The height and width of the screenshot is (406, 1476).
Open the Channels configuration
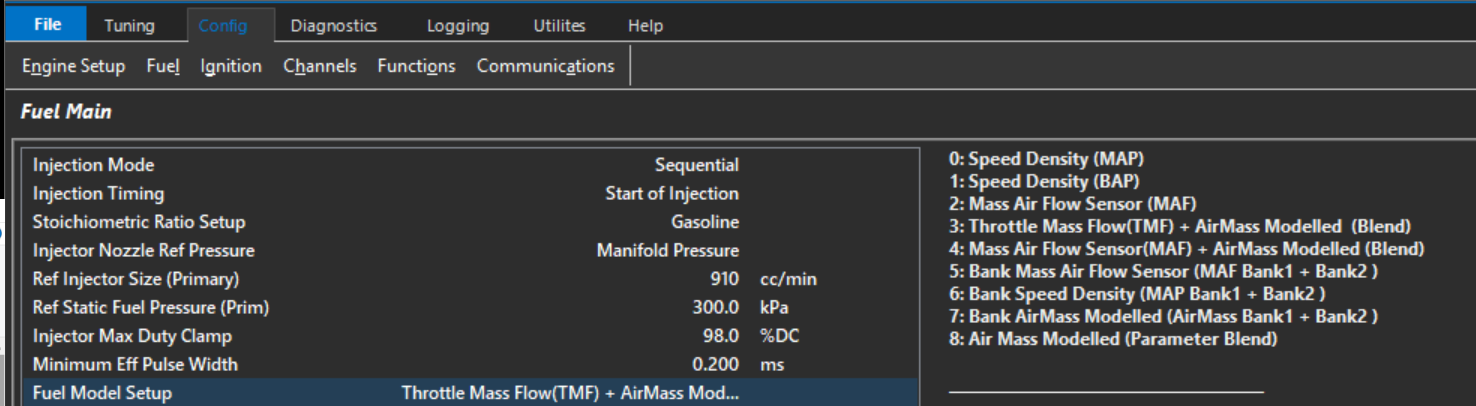(x=319, y=66)
